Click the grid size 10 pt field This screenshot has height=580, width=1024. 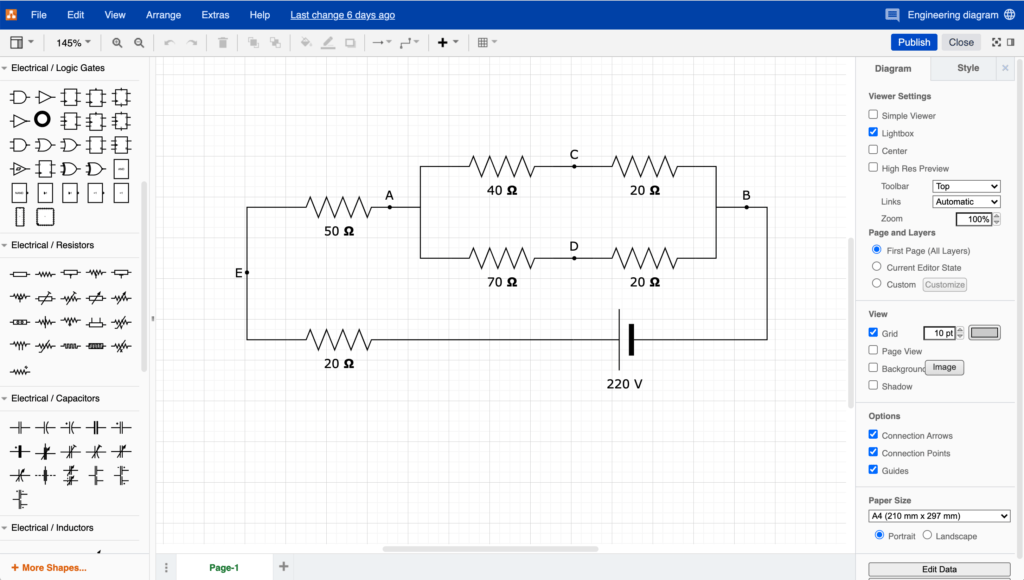pos(939,333)
